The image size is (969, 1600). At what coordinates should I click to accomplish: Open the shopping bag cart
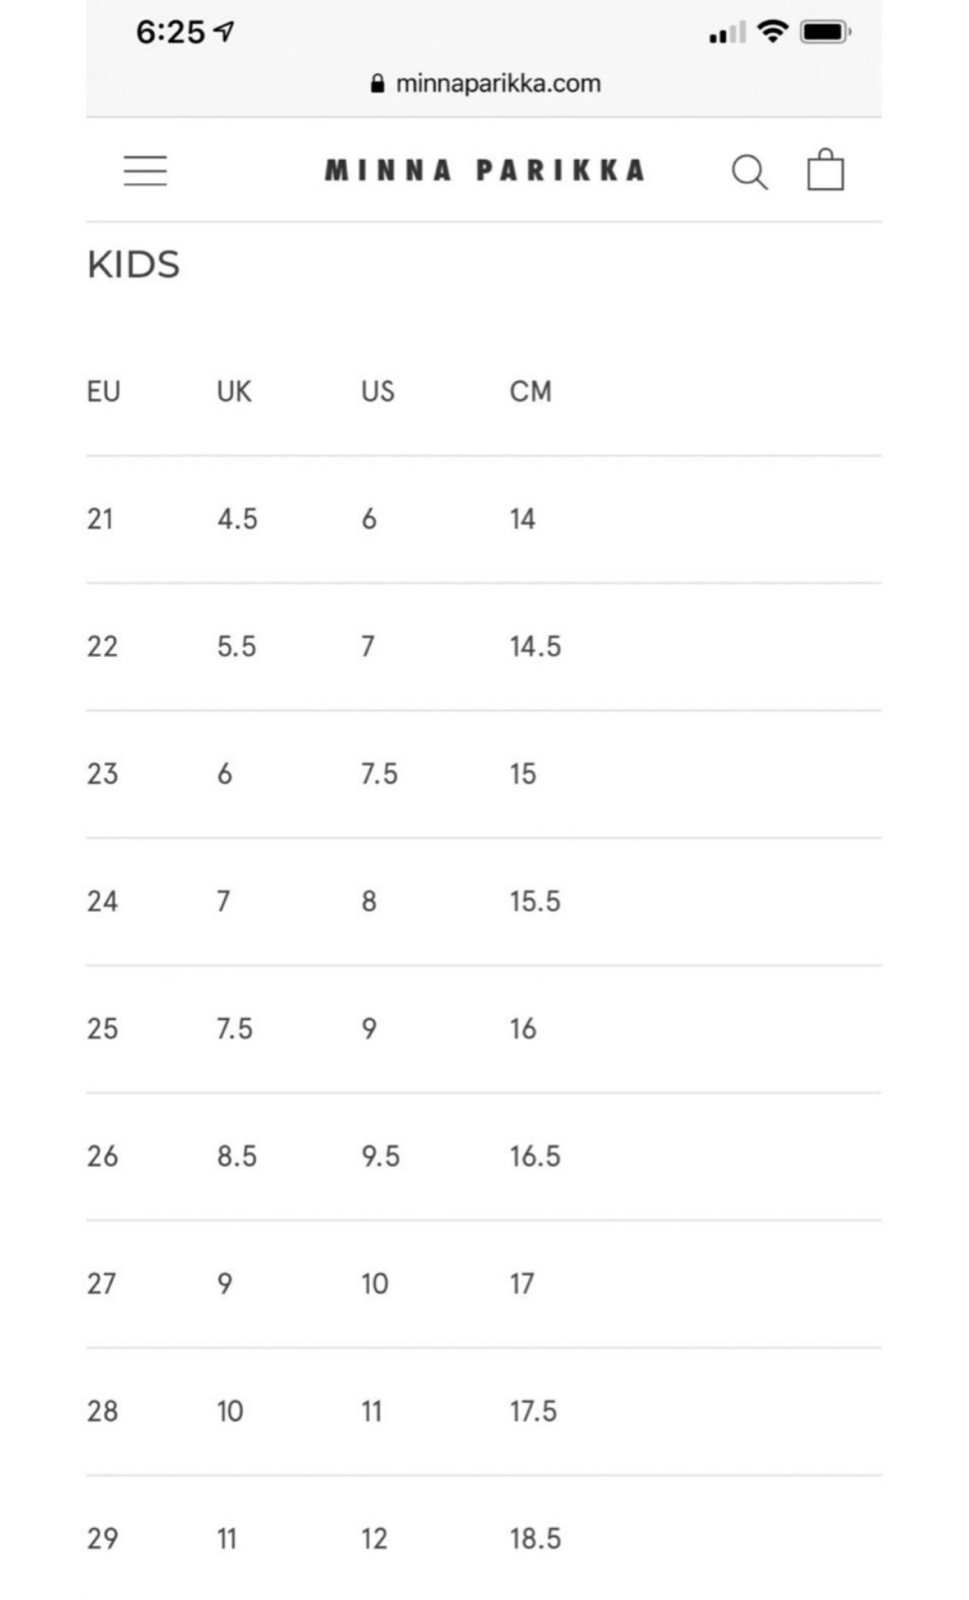(x=825, y=170)
